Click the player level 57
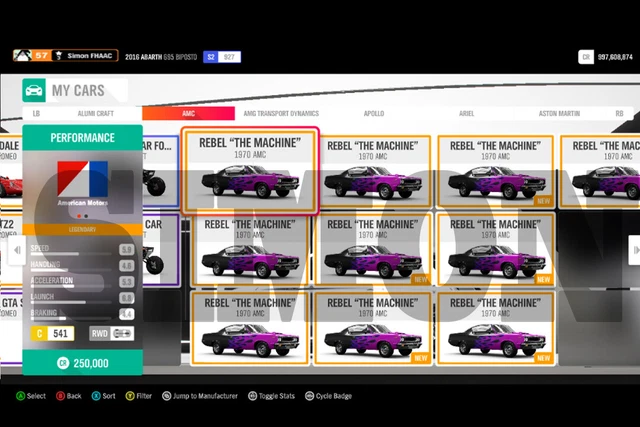Viewport: 640px width, 427px height. pyautogui.click(x=41, y=55)
